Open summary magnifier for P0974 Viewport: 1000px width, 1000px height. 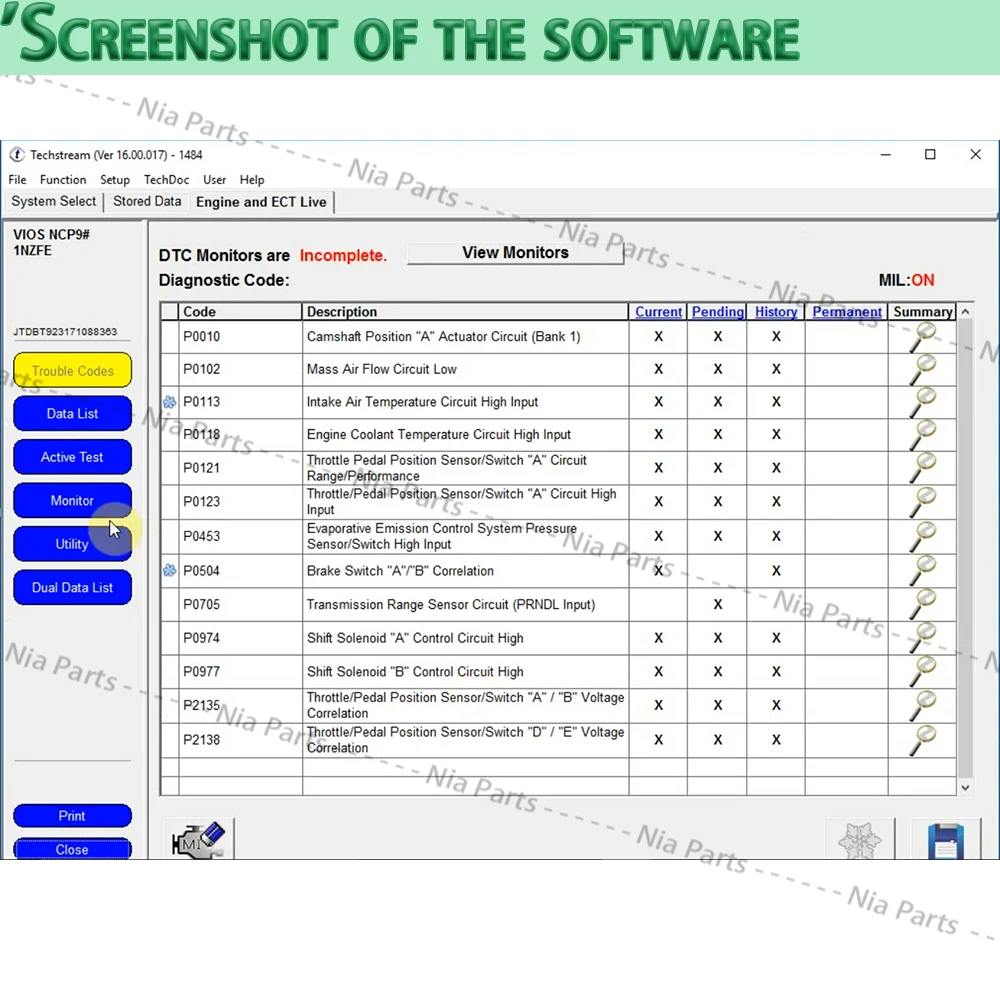click(922, 638)
